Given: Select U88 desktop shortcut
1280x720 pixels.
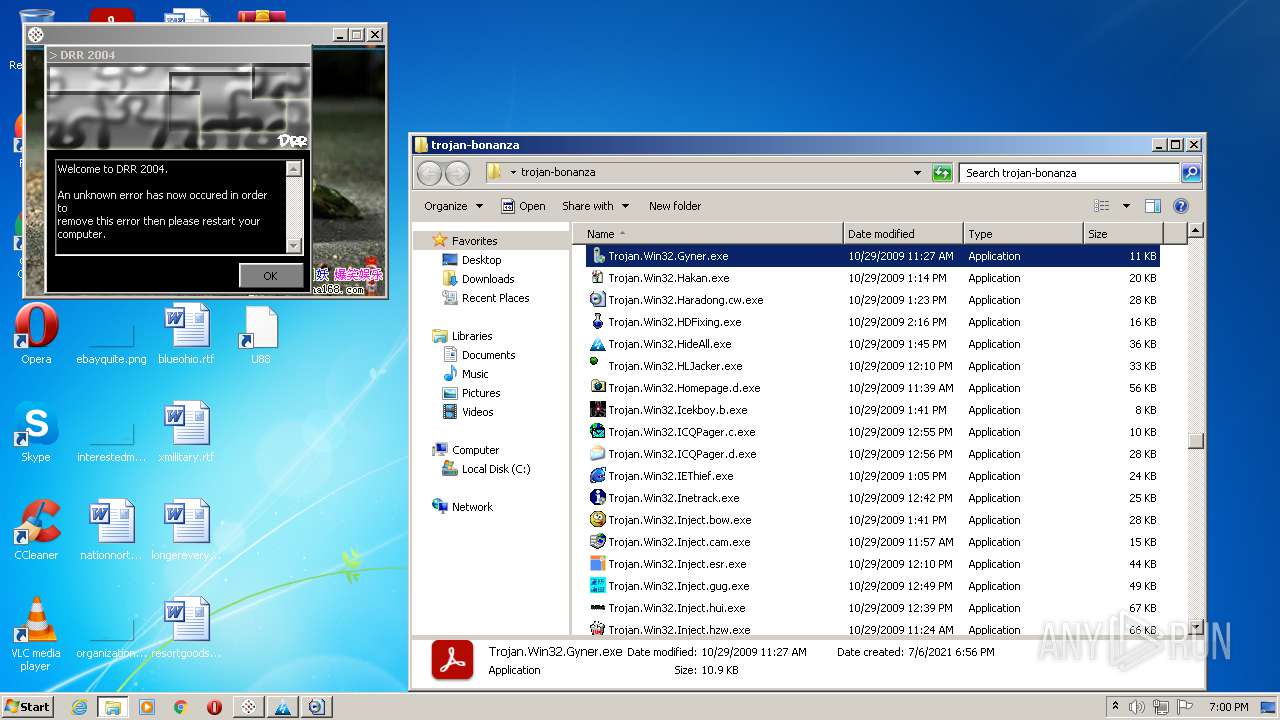Looking at the screenshot, I should (260, 334).
